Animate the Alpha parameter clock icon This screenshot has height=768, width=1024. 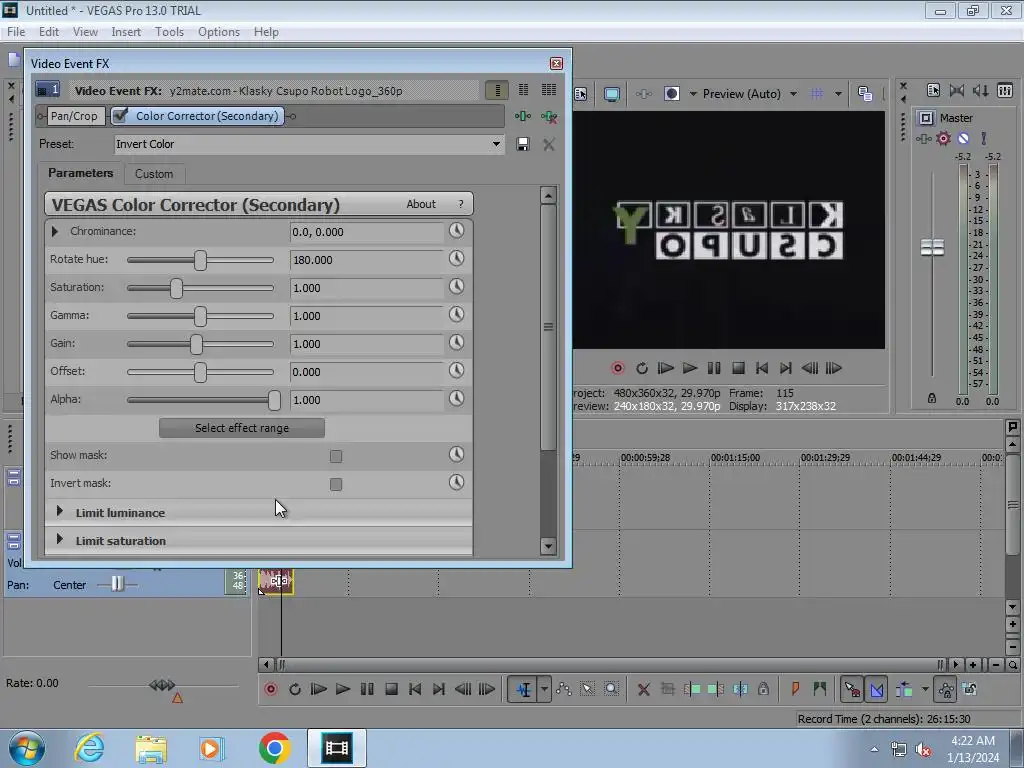click(456, 399)
